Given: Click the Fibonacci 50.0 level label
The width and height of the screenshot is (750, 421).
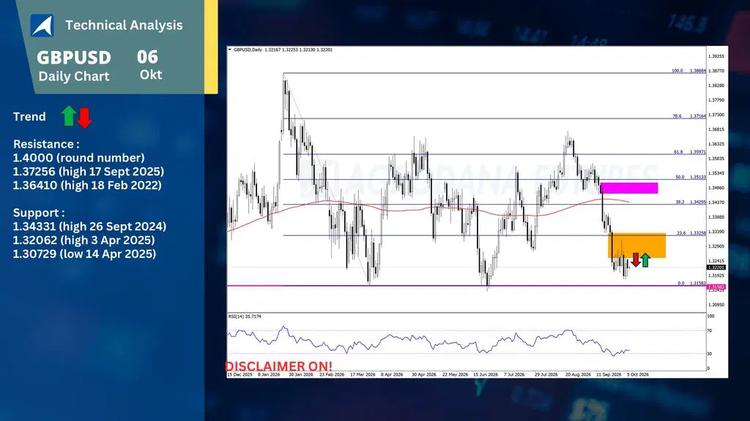Looking at the screenshot, I should (680, 177).
